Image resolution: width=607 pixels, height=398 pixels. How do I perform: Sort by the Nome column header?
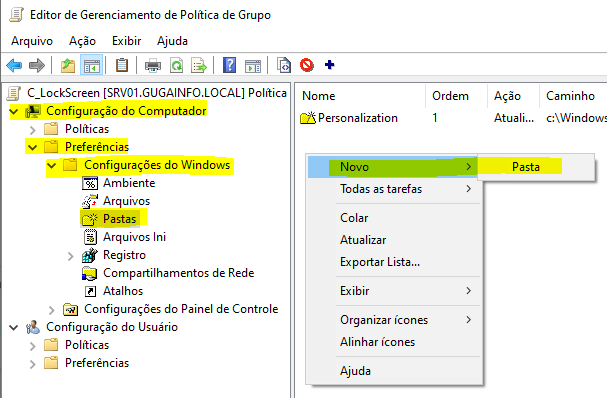tap(361, 96)
